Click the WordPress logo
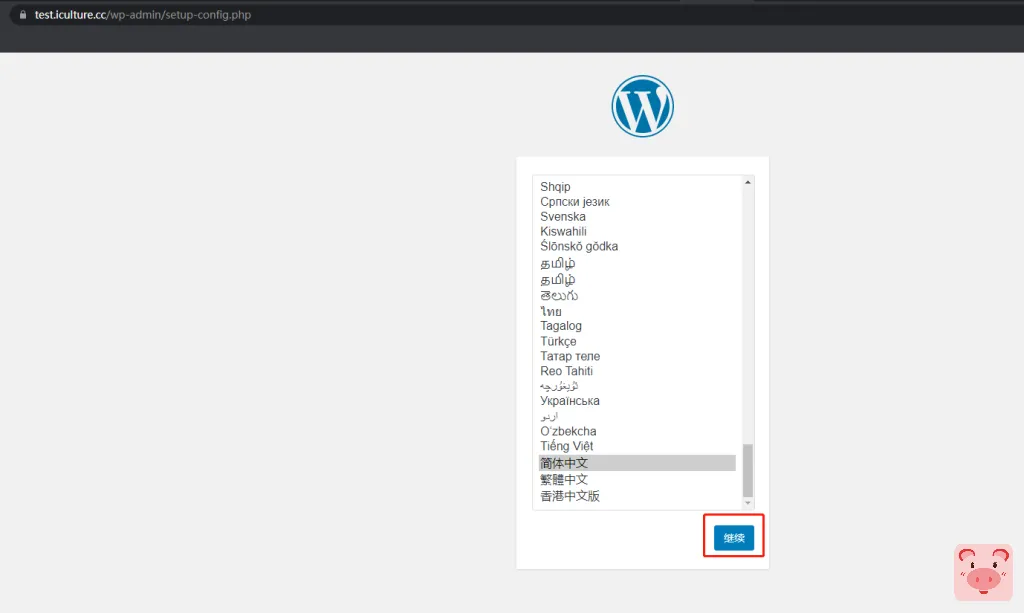Viewport: 1024px width, 613px height. coord(643,106)
